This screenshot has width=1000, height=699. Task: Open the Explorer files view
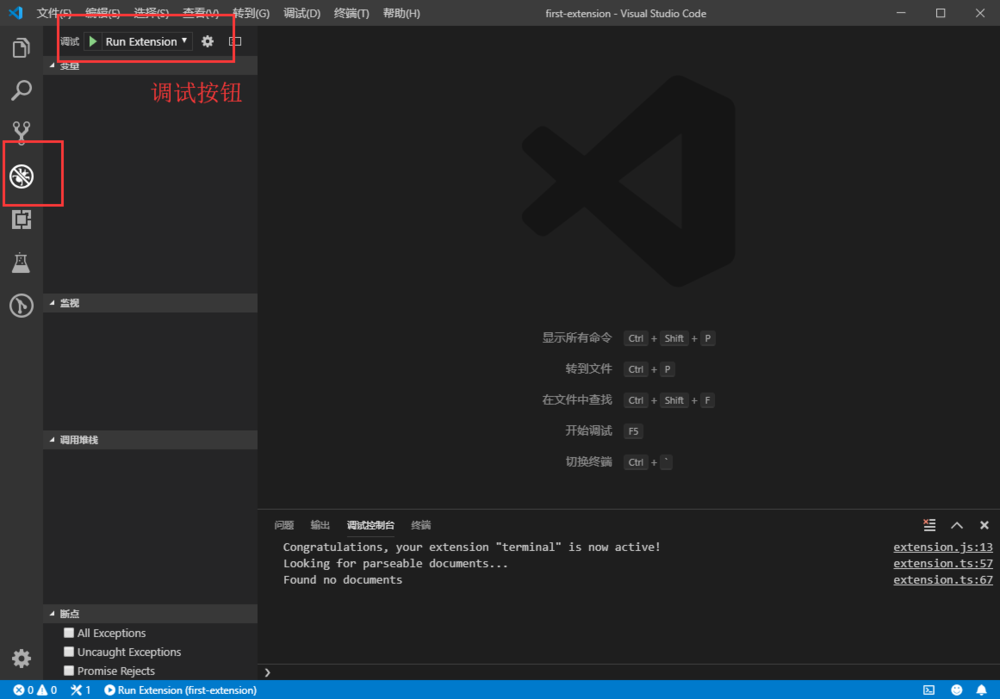(x=21, y=48)
